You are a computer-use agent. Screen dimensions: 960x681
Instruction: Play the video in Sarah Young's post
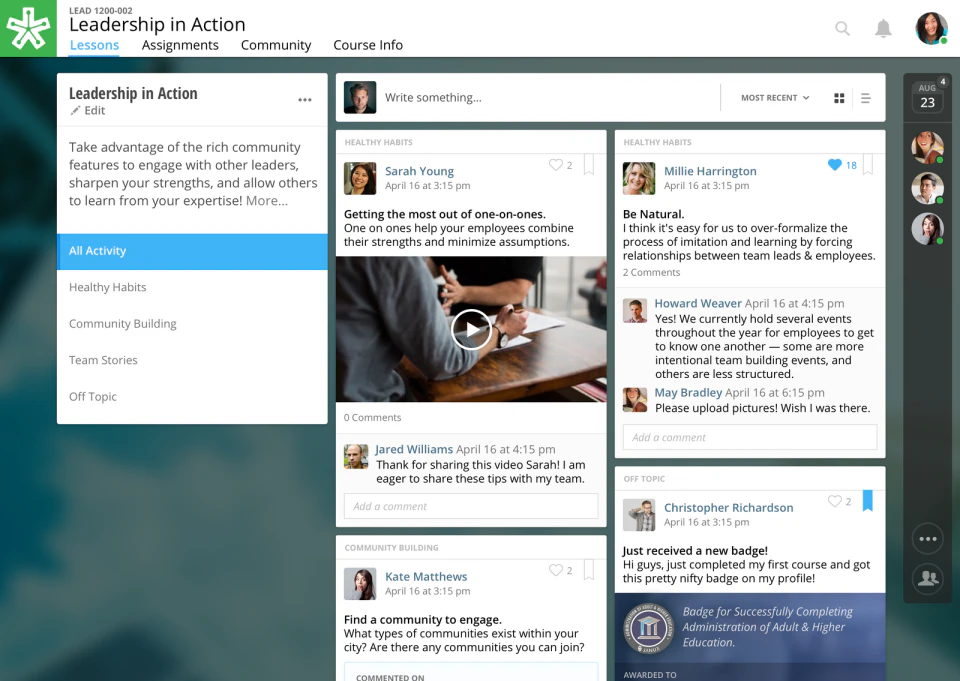(x=471, y=328)
